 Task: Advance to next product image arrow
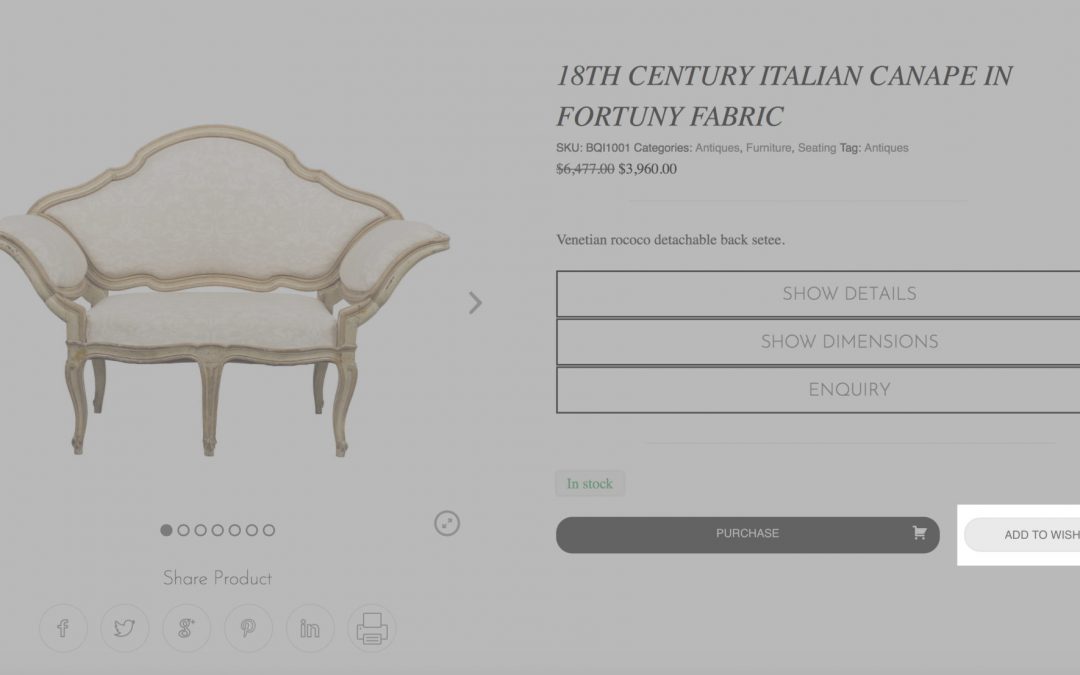click(475, 302)
